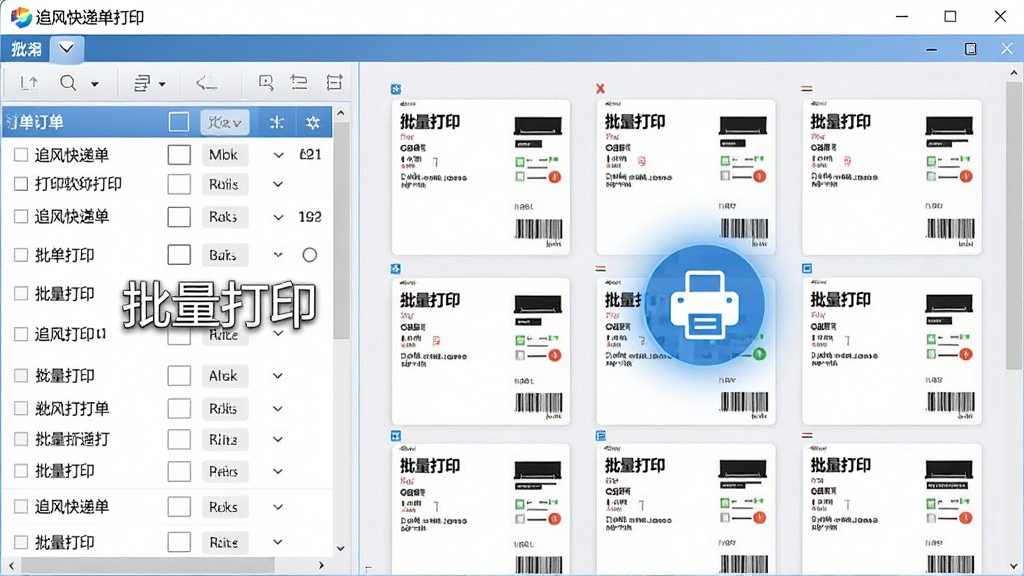Open the header dropdown left of the asterisk icon
This screenshot has height=576, width=1024.
225,122
